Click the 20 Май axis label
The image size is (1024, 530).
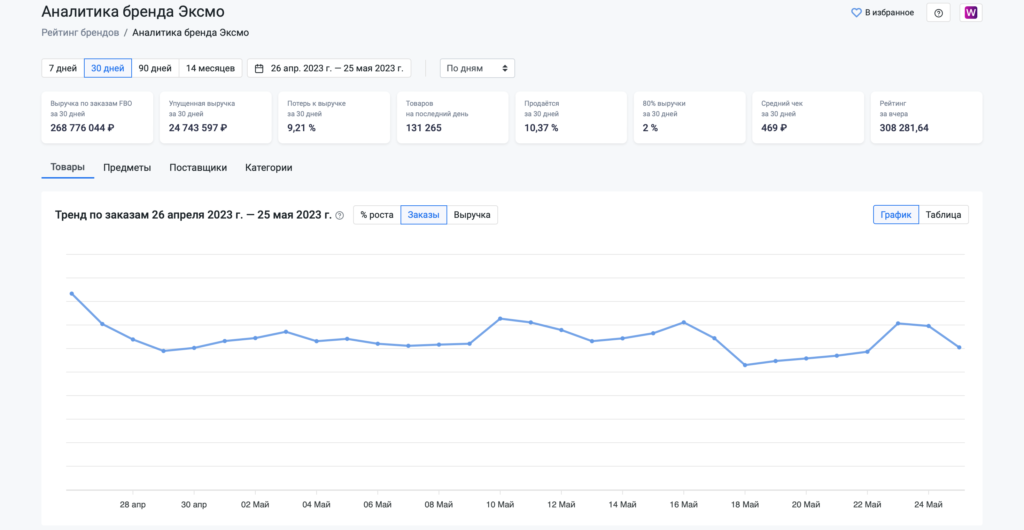click(806, 505)
